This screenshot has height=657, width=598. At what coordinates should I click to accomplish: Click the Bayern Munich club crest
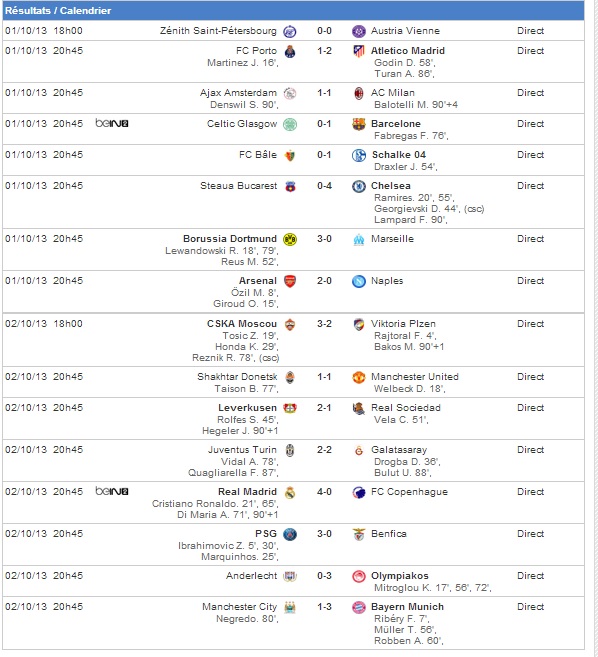click(x=359, y=607)
